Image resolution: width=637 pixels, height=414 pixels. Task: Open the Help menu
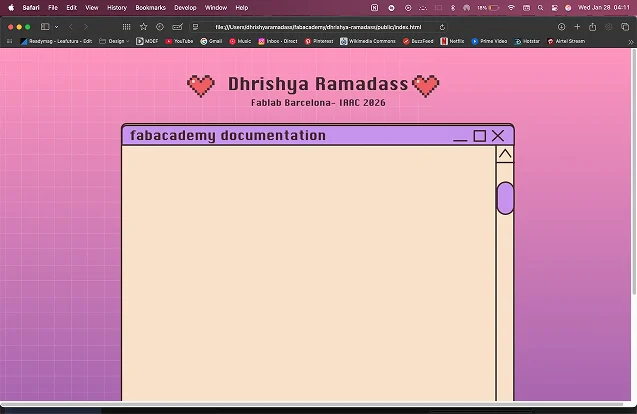pos(242,7)
